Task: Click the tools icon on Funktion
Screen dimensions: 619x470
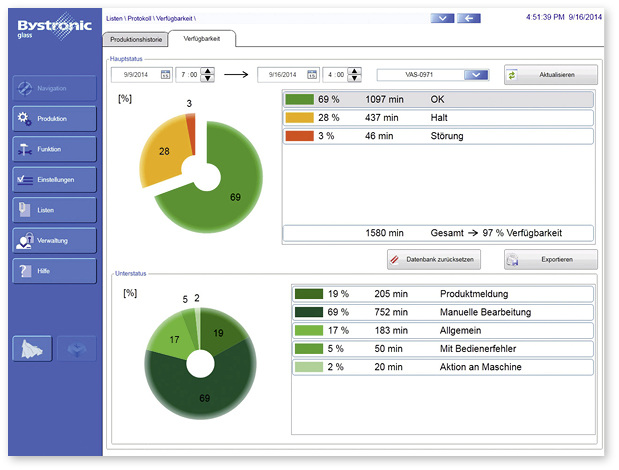Action: [x=24, y=149]
